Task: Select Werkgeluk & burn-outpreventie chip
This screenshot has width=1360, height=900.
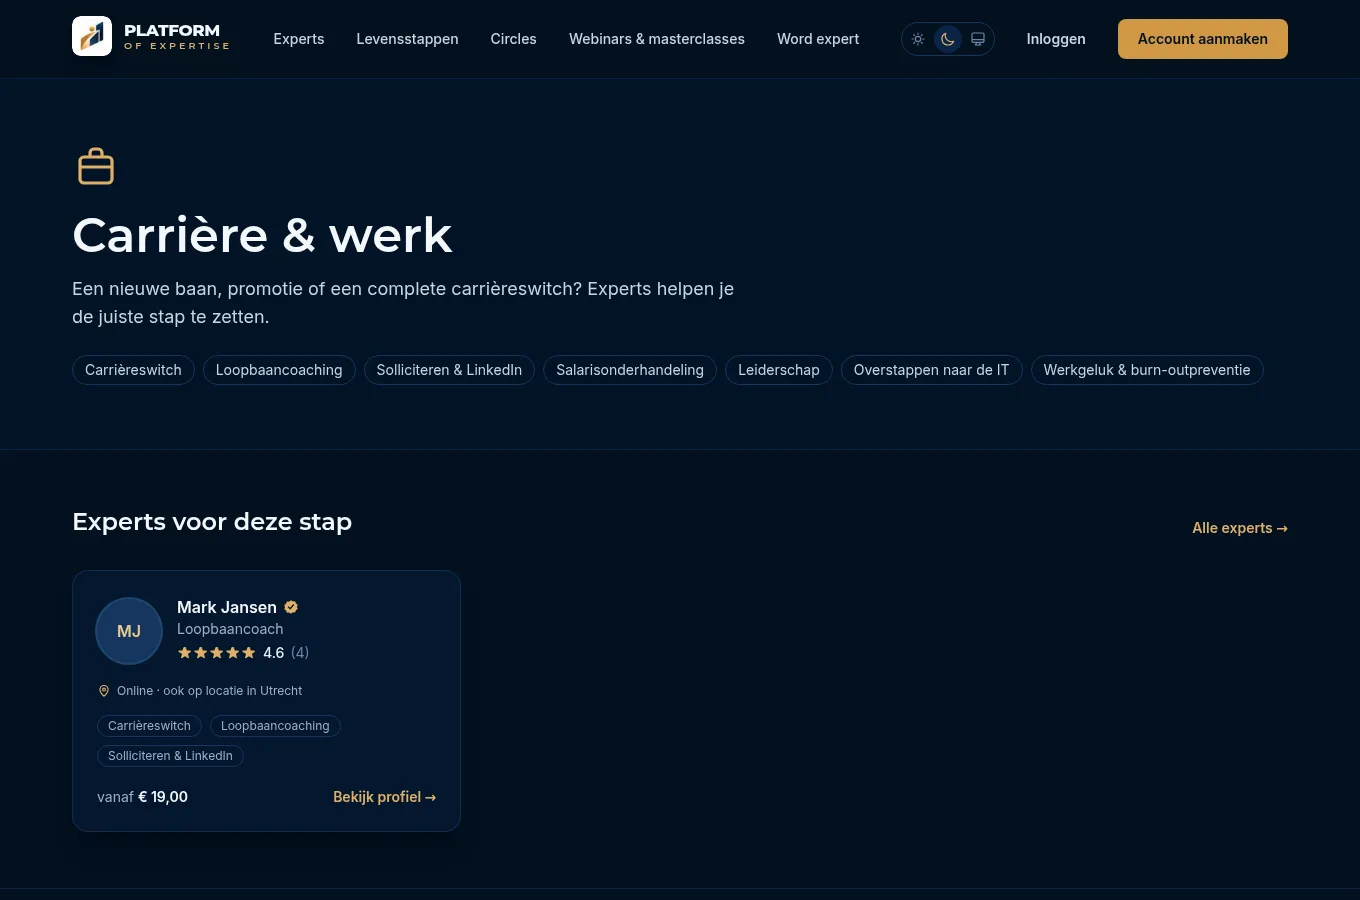Action: [1147, 370]
